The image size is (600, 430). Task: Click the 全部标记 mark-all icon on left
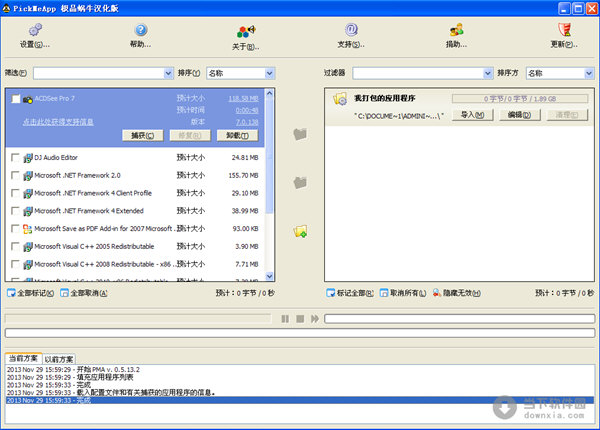pyautogui.click(x=11, y=293)
